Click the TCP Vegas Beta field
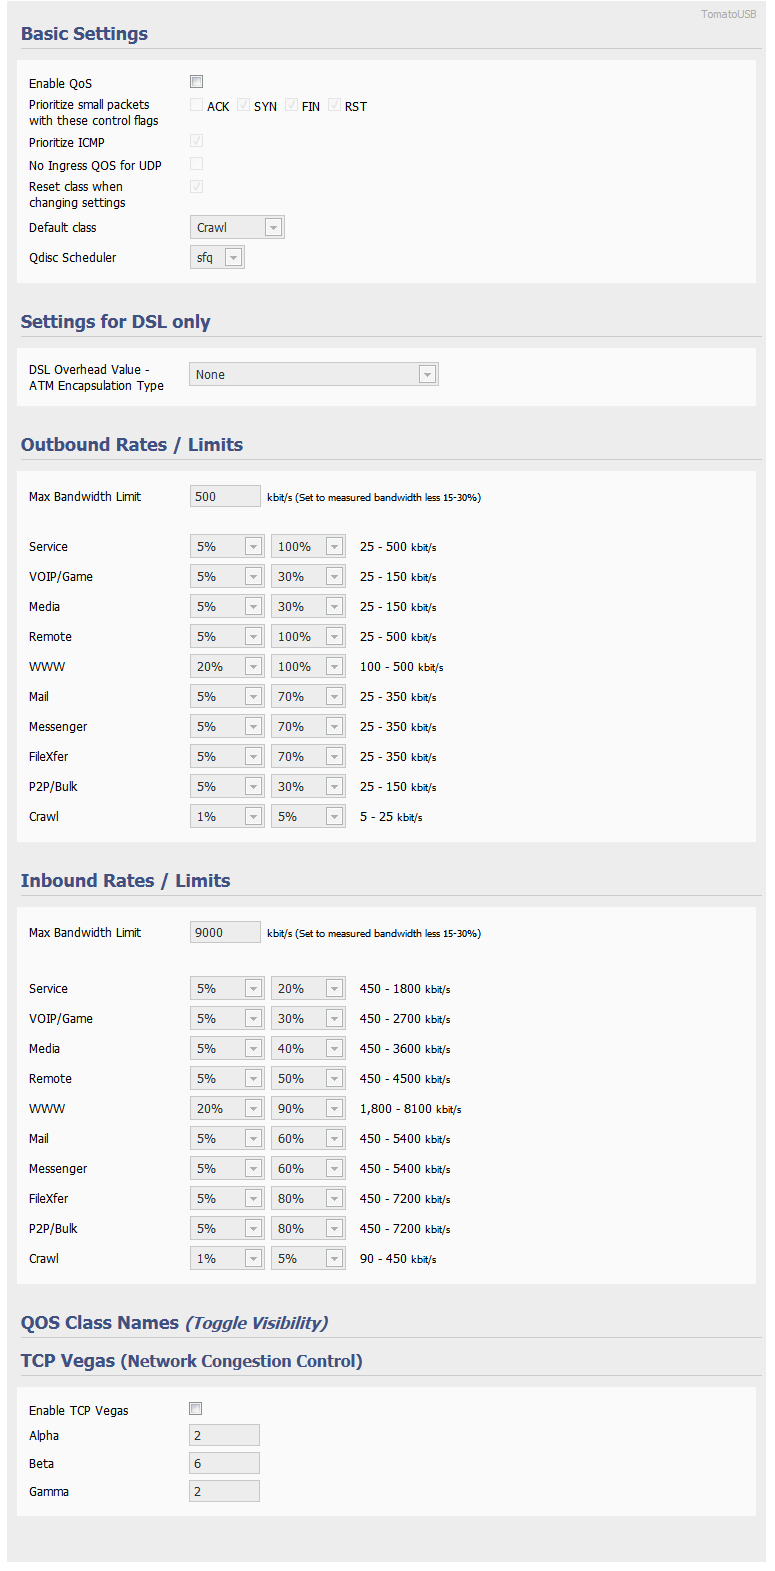Image resolution: width=775 pixels, height=1571 pixels. (x=224, y=1464)
